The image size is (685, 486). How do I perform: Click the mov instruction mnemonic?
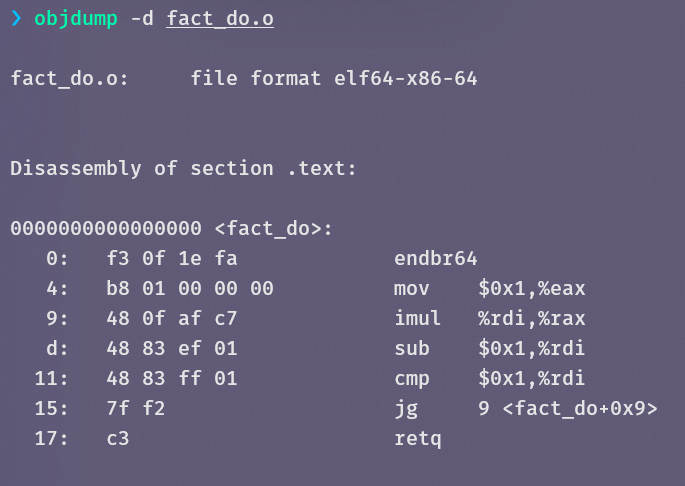[411, 288]
